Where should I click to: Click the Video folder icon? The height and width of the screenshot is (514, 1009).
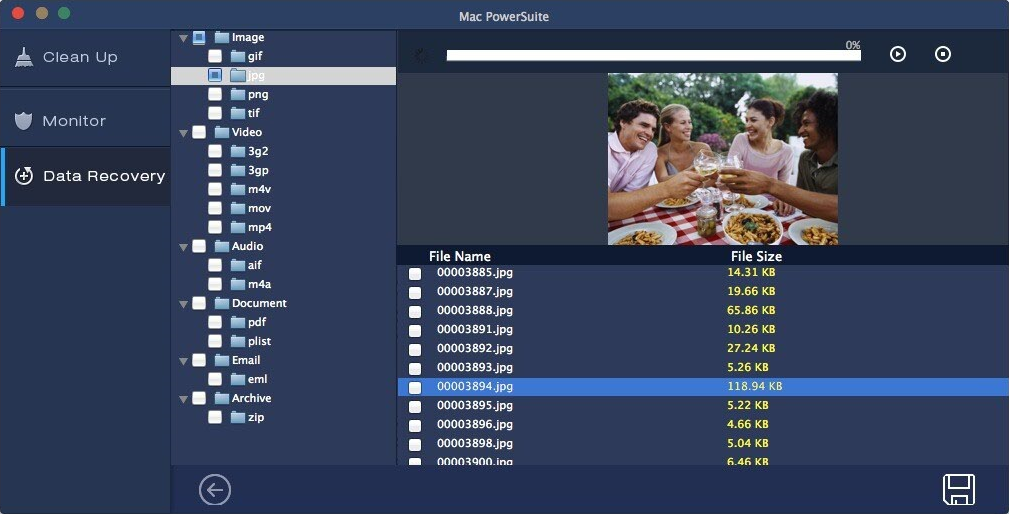[x=222, y=132]
